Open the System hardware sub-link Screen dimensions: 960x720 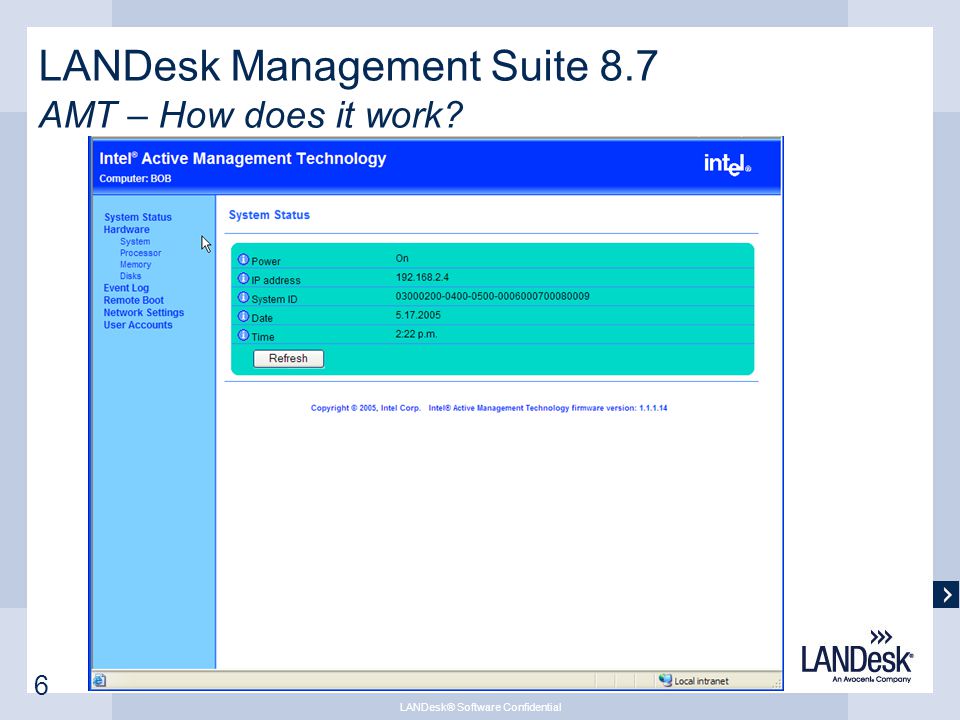135,241
